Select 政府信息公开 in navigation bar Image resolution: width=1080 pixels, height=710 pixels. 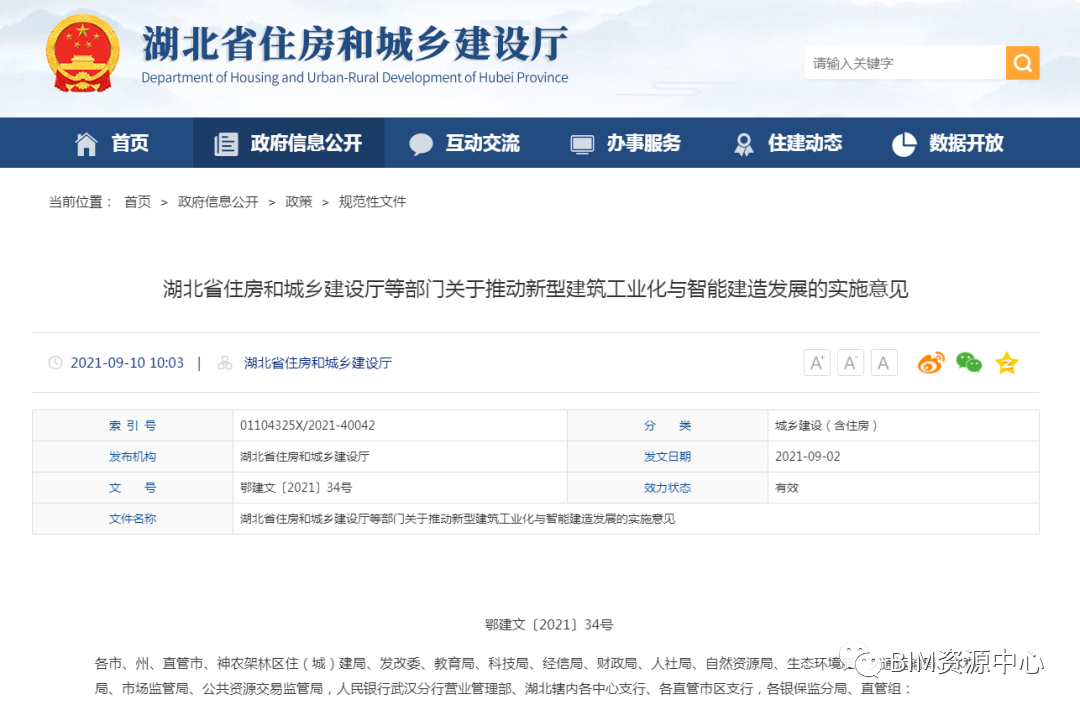coord(288,143)
